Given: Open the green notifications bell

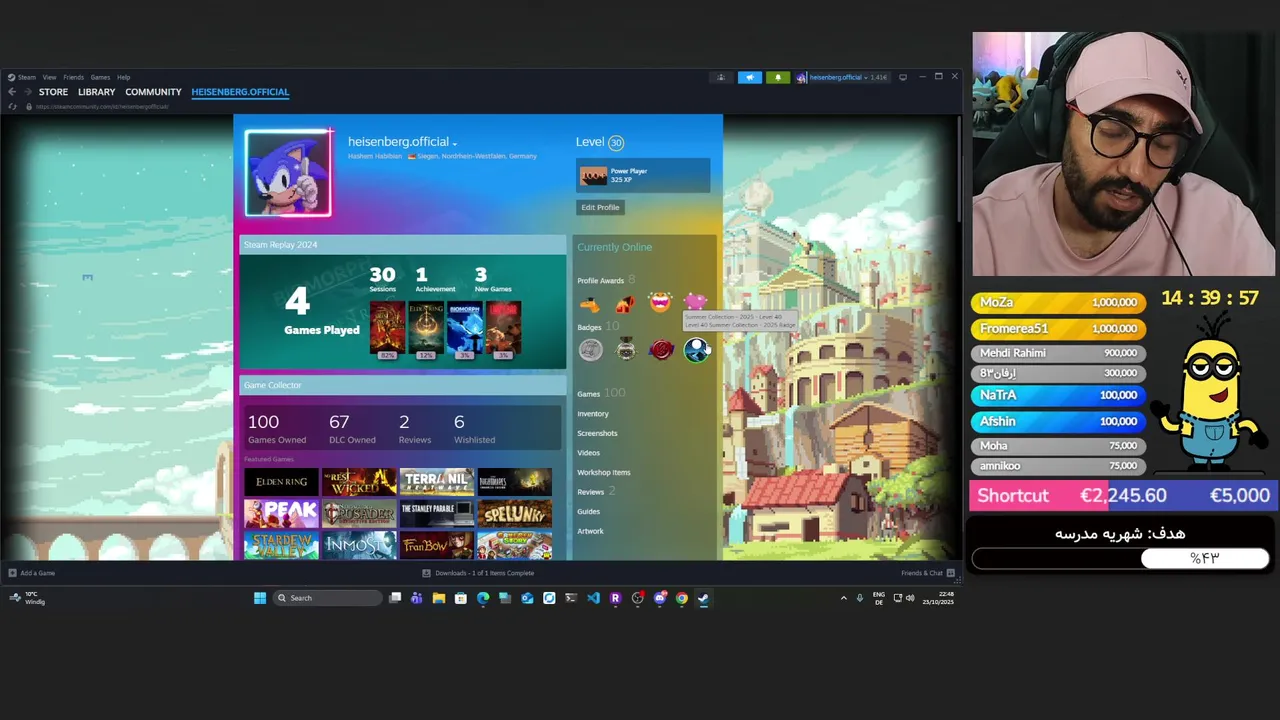Looking at the screenshot, I should click(x=777, y=77).
